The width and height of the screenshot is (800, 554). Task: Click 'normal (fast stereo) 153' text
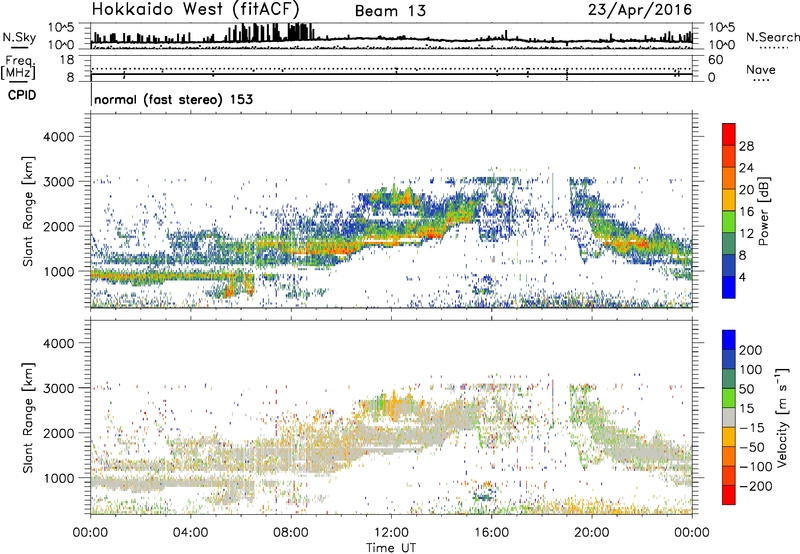[173, 99]
